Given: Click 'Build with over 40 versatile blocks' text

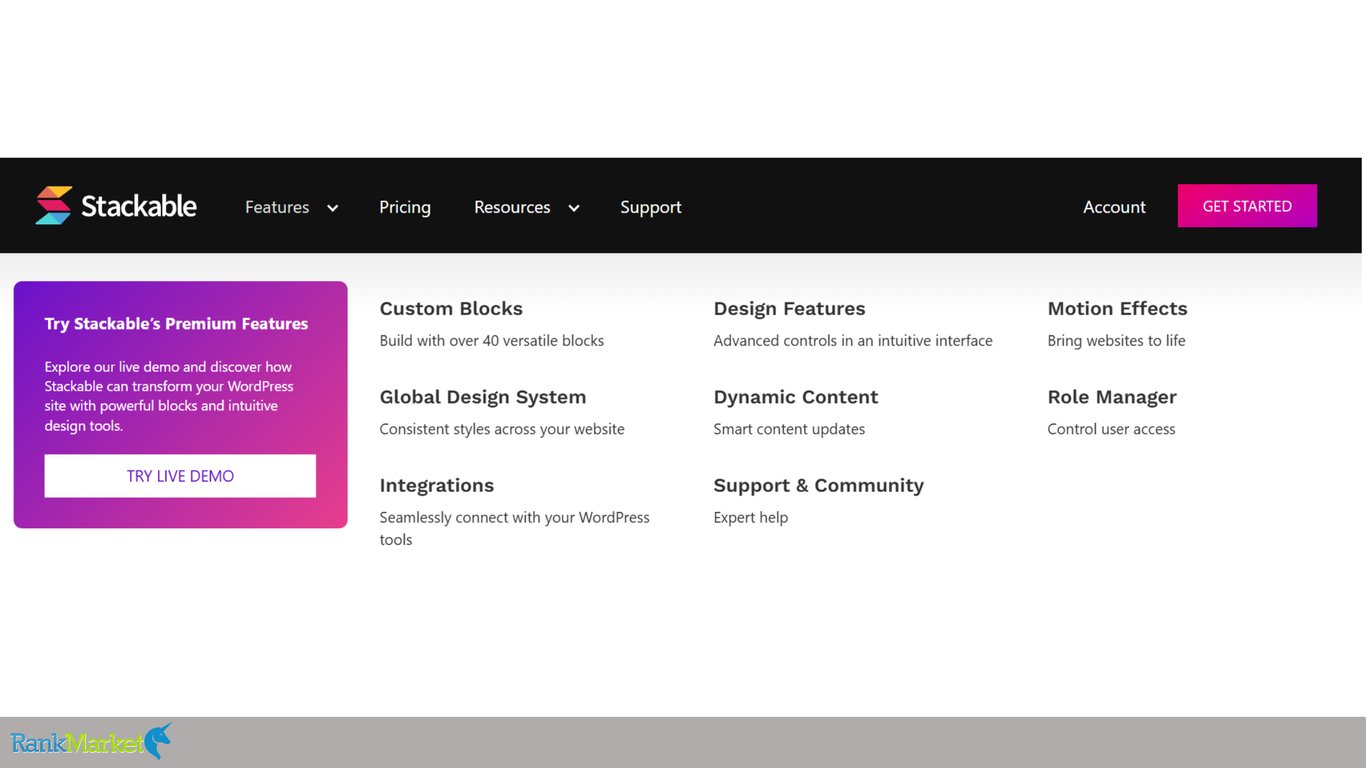Looking at the screenshot, I should coord(492,341).
